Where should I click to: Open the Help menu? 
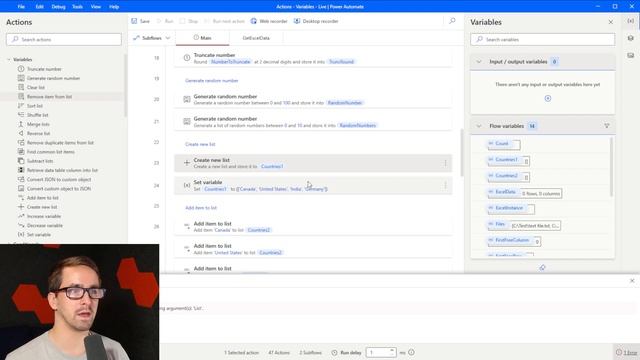tap(114, 7)
